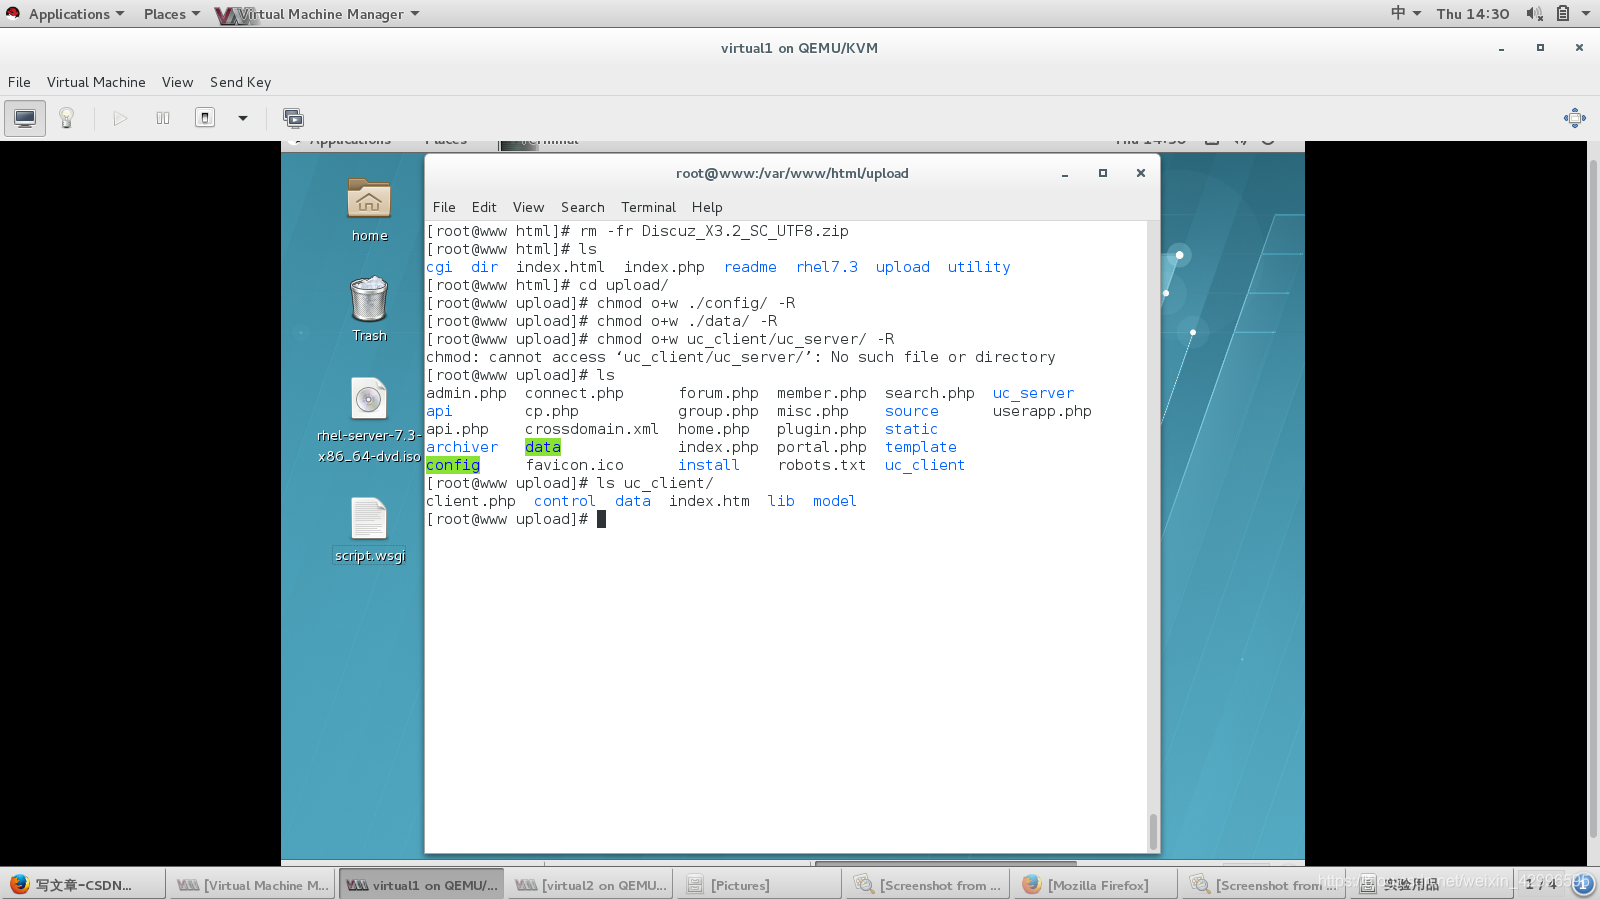Screen dimensions: 1600x900
Task: Open the Send Key menu
Action: point(240,82)
